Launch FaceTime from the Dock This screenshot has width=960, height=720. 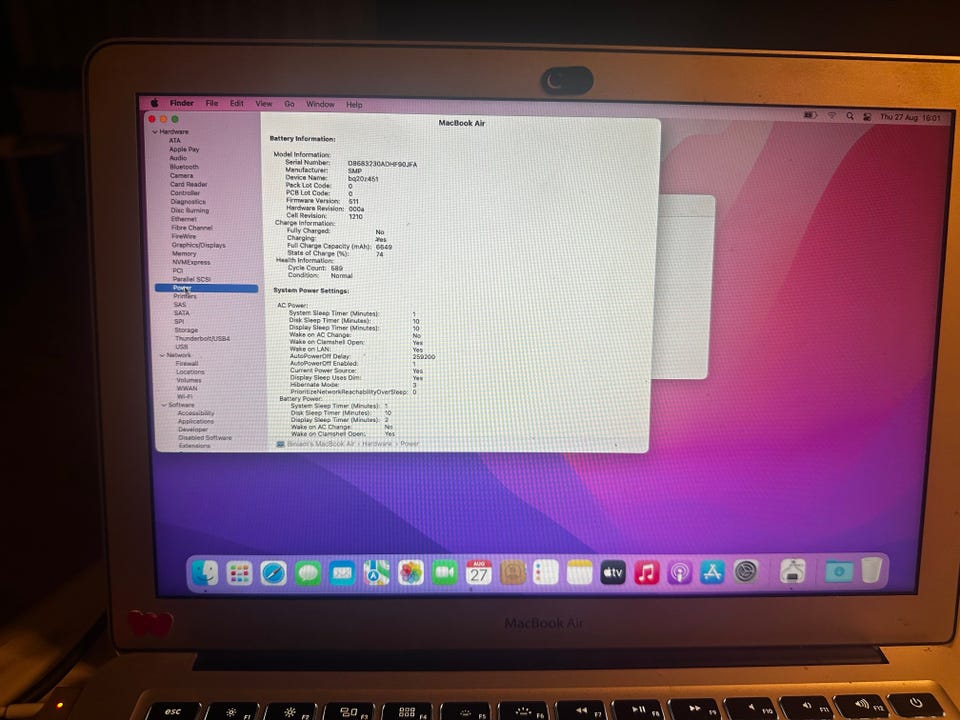click(x=445, y=573)
